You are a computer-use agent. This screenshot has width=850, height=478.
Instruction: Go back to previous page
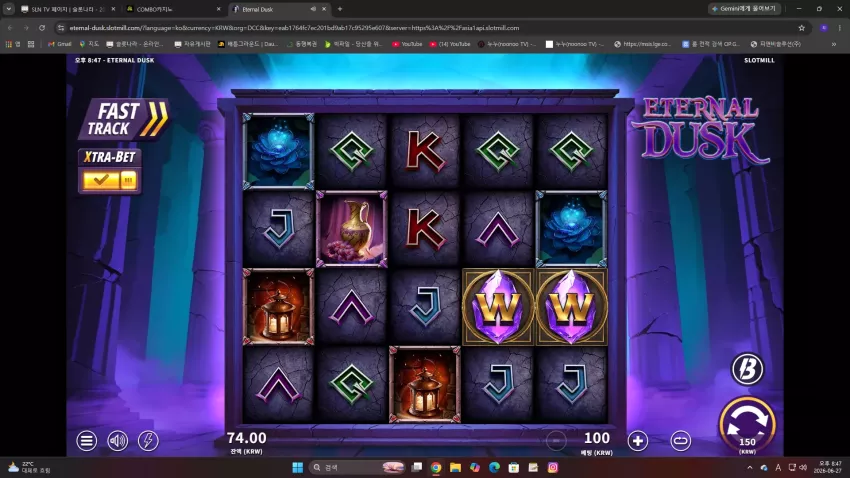(x=10, y=28)
